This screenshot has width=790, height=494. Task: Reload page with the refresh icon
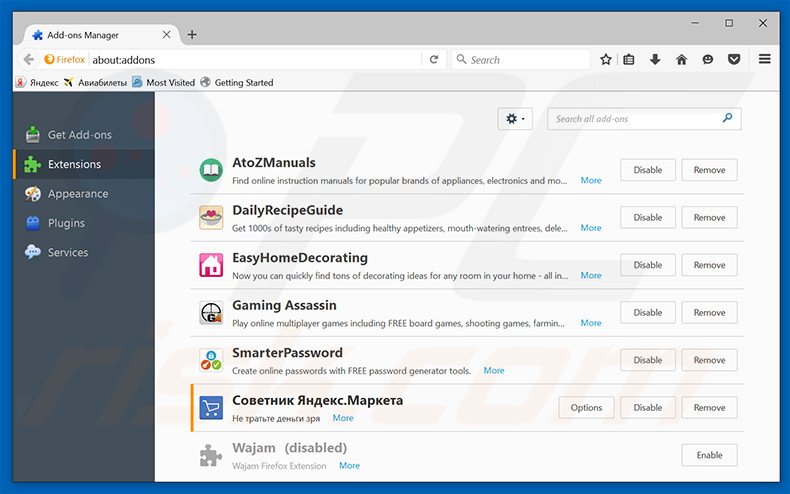pos(434,59)
